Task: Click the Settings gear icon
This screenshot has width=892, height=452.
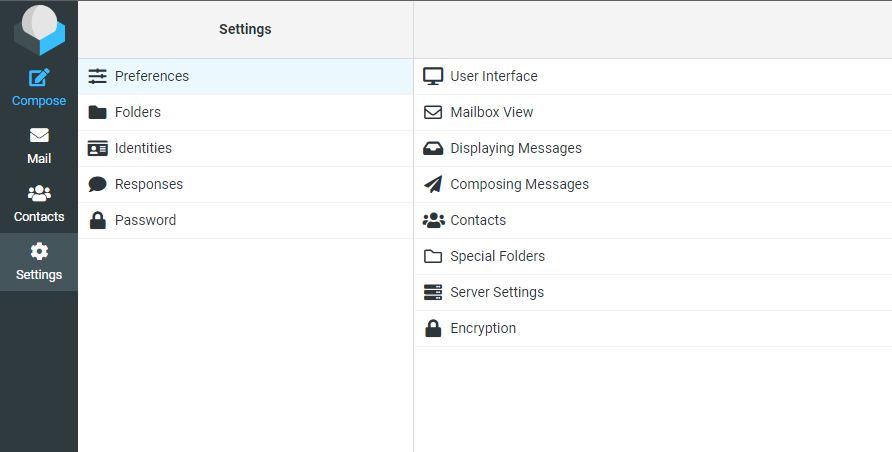Action: (x=39, y=251)
